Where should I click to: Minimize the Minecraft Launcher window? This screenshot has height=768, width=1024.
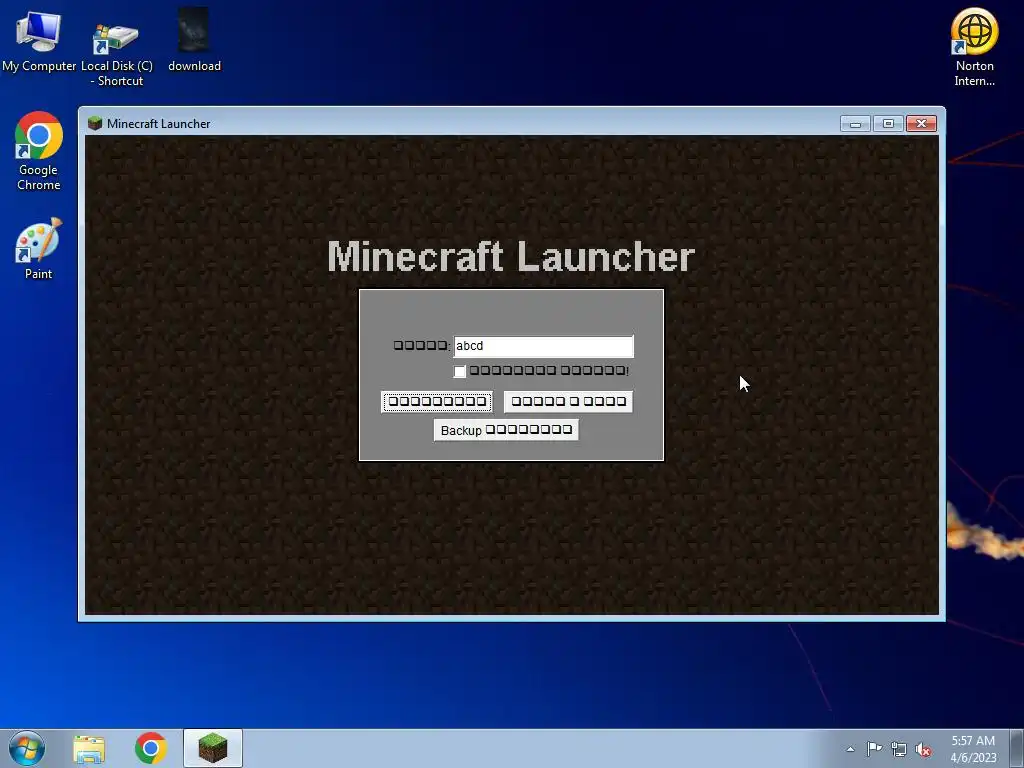pos(856,123)
